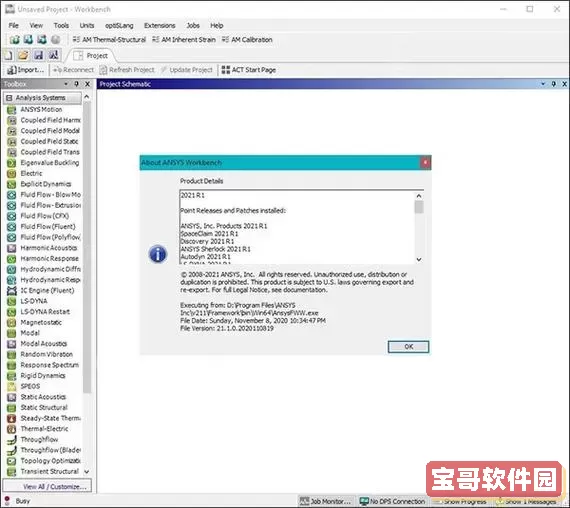
Task: Click the toolbox scroll up arrow
Action: [87, 97]
